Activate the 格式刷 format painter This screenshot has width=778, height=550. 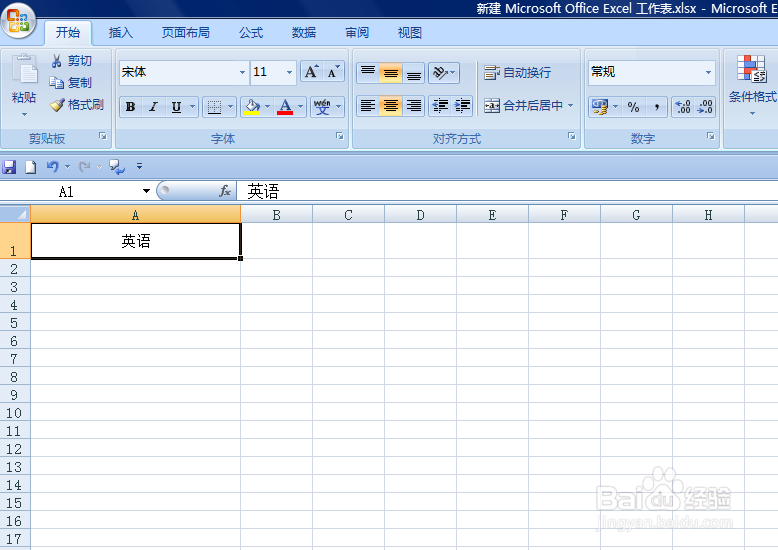tap(77, 105)
